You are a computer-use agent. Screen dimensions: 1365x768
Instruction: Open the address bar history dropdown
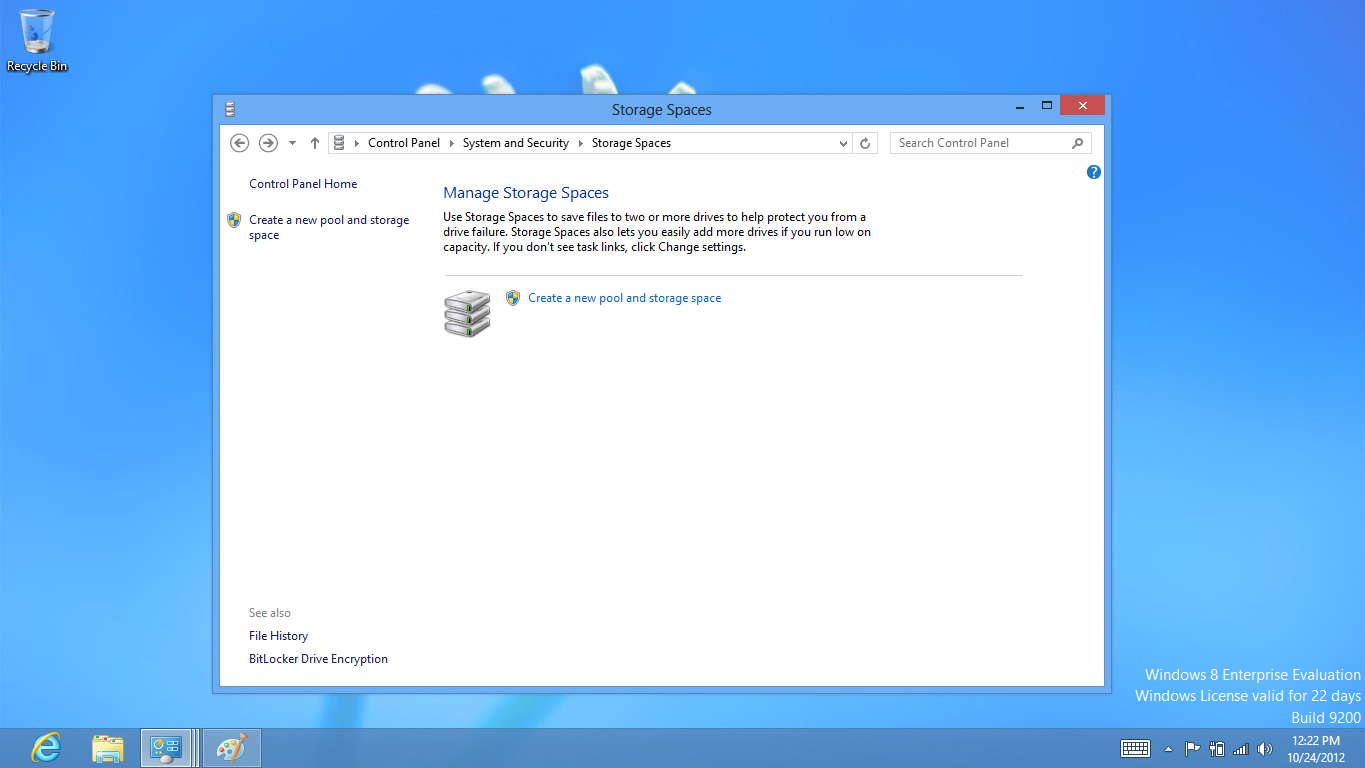843,143
